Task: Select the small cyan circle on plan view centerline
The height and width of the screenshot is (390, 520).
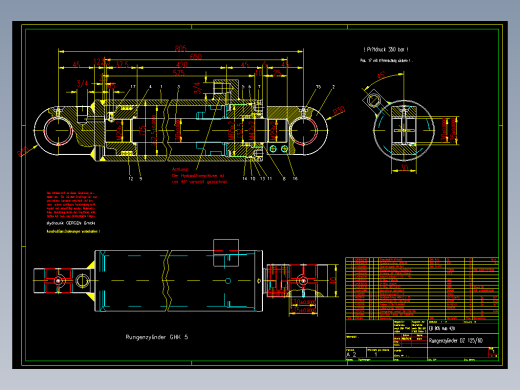Action: (228, 281)
